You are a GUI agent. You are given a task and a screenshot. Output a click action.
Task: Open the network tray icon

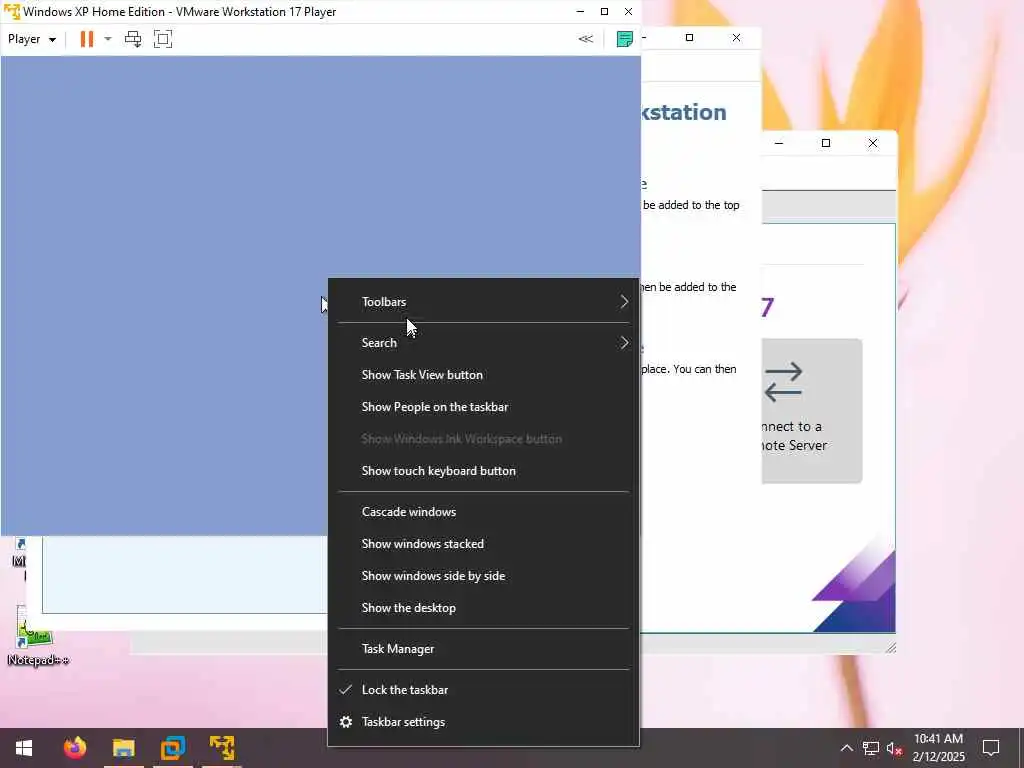(x=871, y=748)
